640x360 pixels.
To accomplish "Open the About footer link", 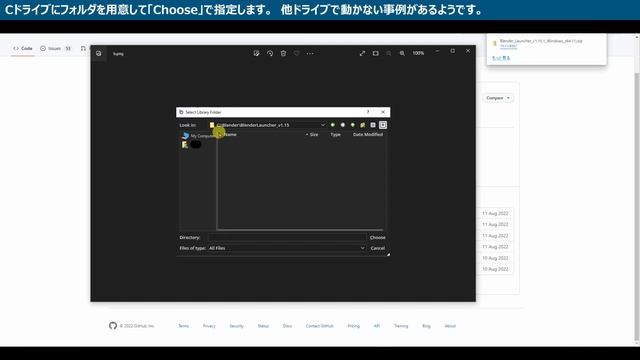I will [450, 326].
